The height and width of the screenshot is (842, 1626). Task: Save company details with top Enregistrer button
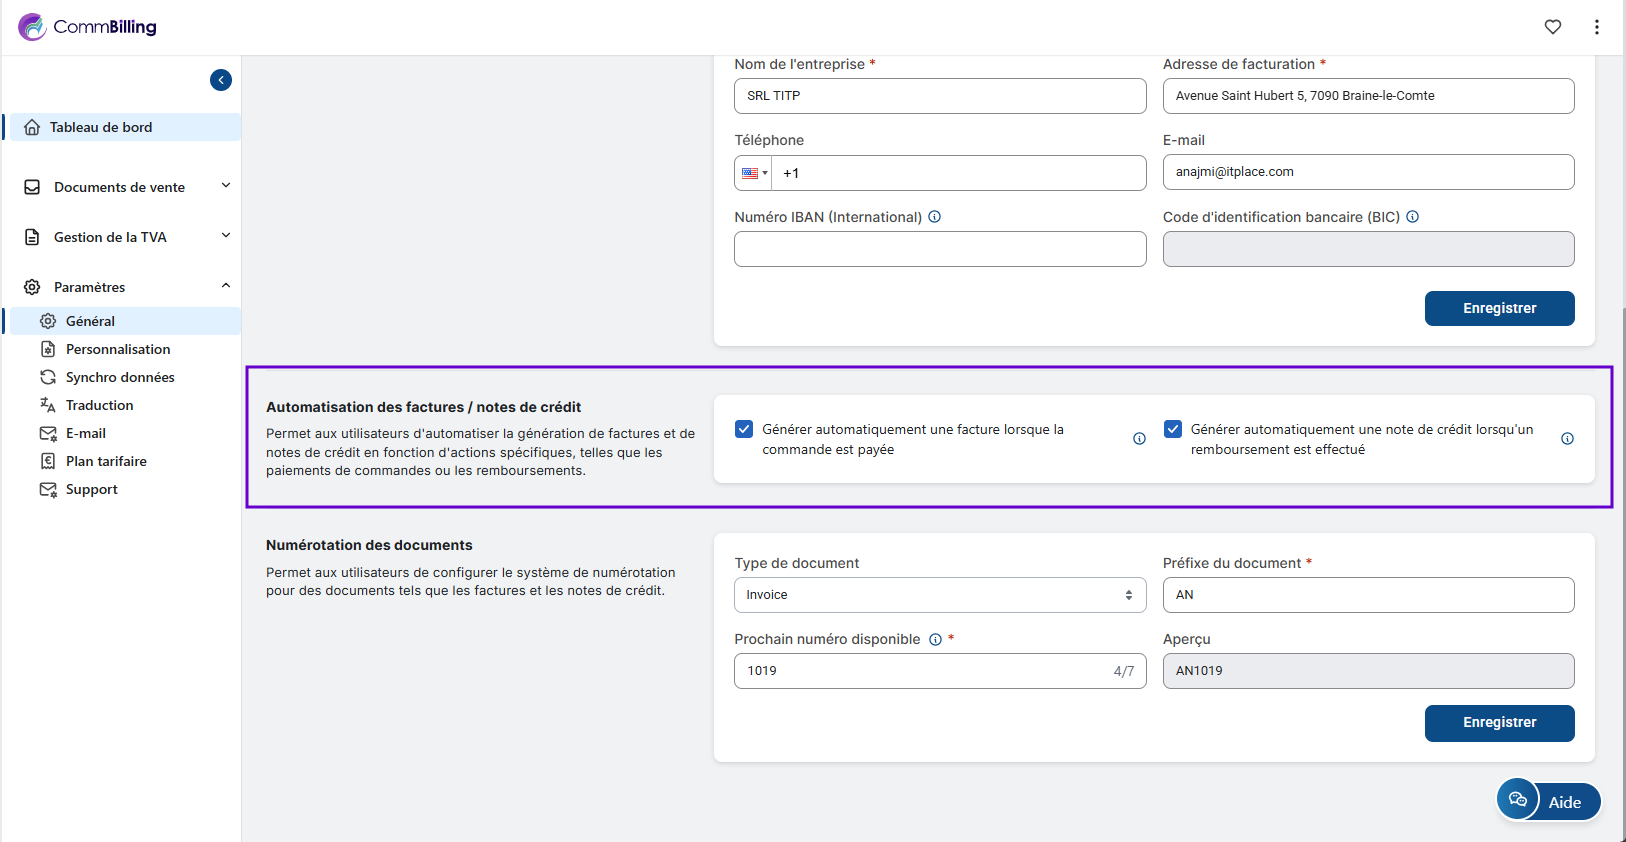pos(1498,308)
